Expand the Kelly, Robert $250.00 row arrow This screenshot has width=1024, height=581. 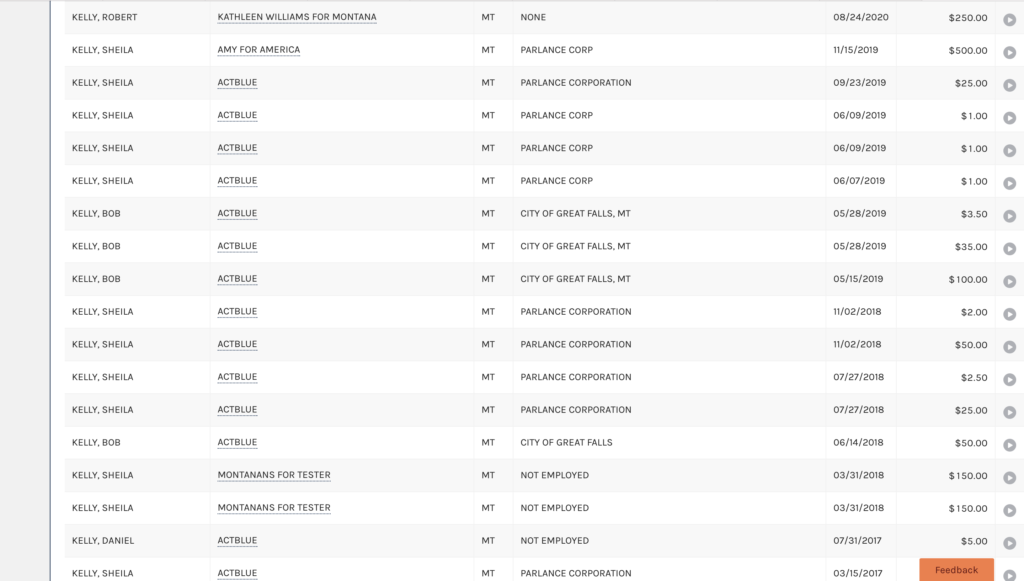[1009, 20]
